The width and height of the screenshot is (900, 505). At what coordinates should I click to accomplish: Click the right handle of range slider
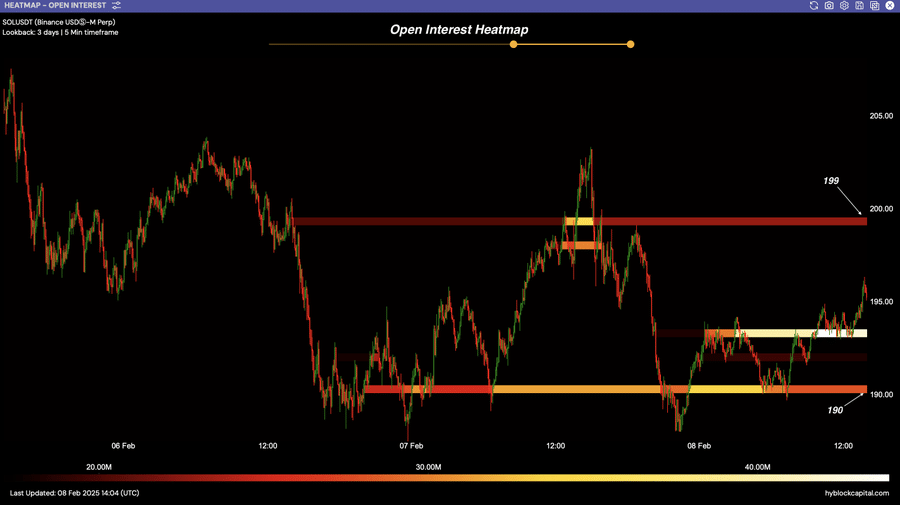[630, 44]
